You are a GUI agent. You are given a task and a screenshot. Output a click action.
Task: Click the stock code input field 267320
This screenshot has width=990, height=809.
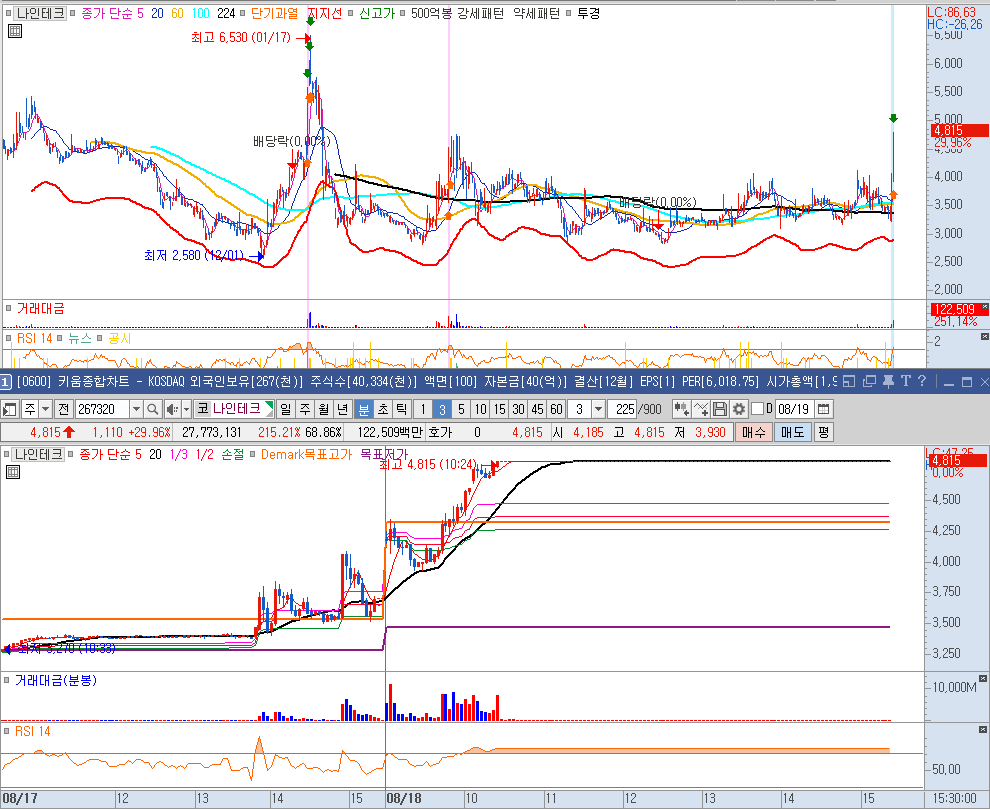tap(102, 409)
